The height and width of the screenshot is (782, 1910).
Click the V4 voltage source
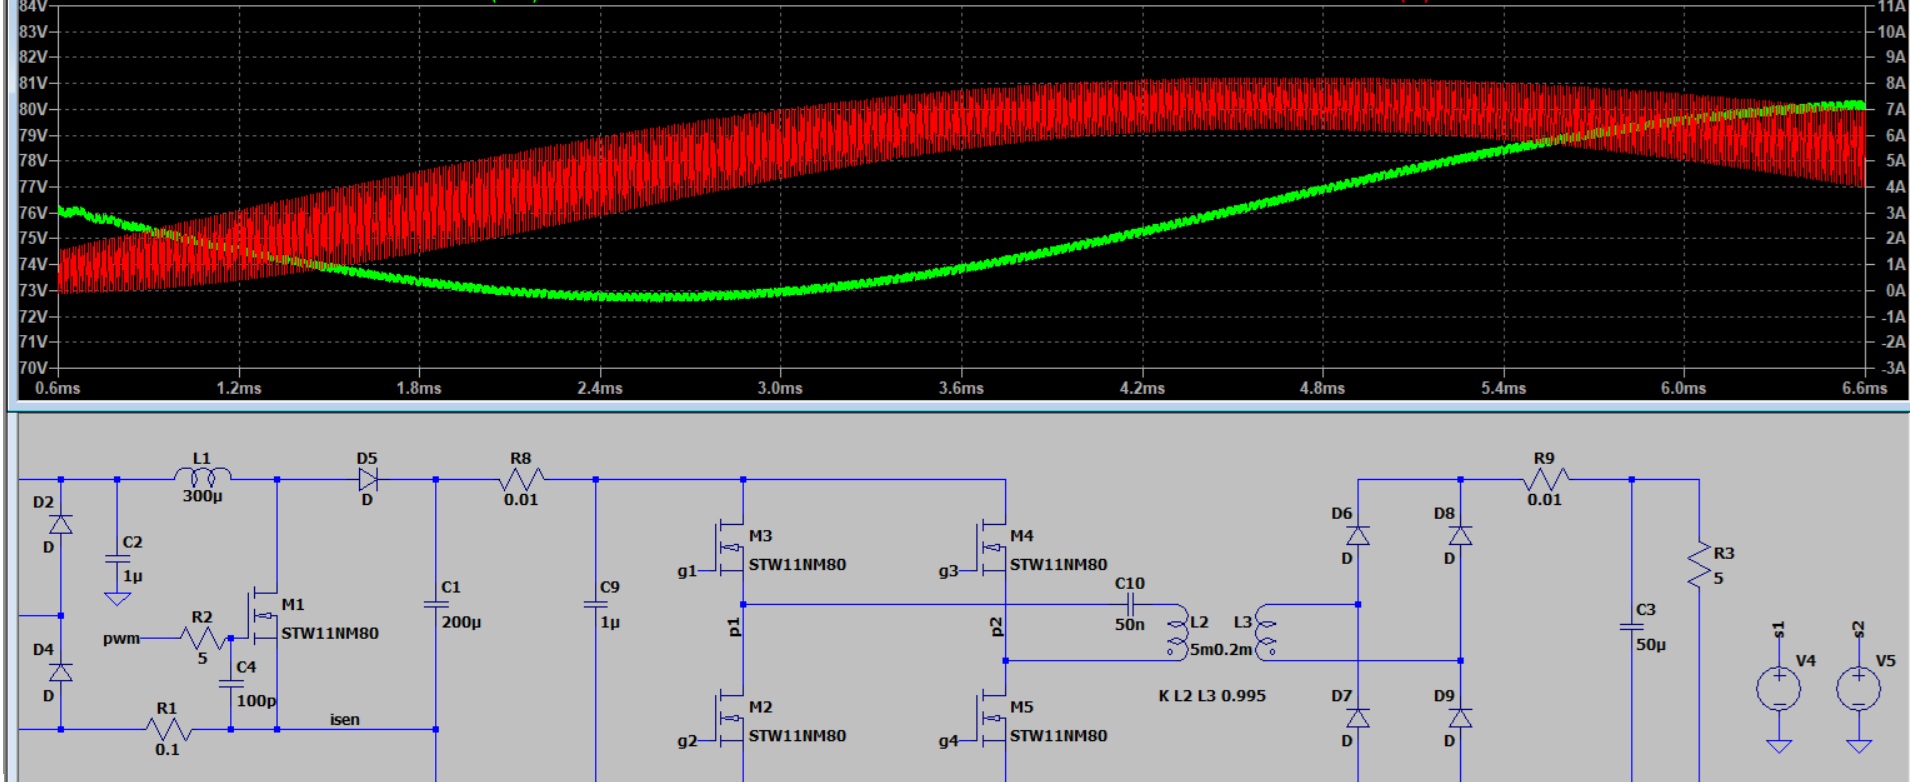point(1778,689)
